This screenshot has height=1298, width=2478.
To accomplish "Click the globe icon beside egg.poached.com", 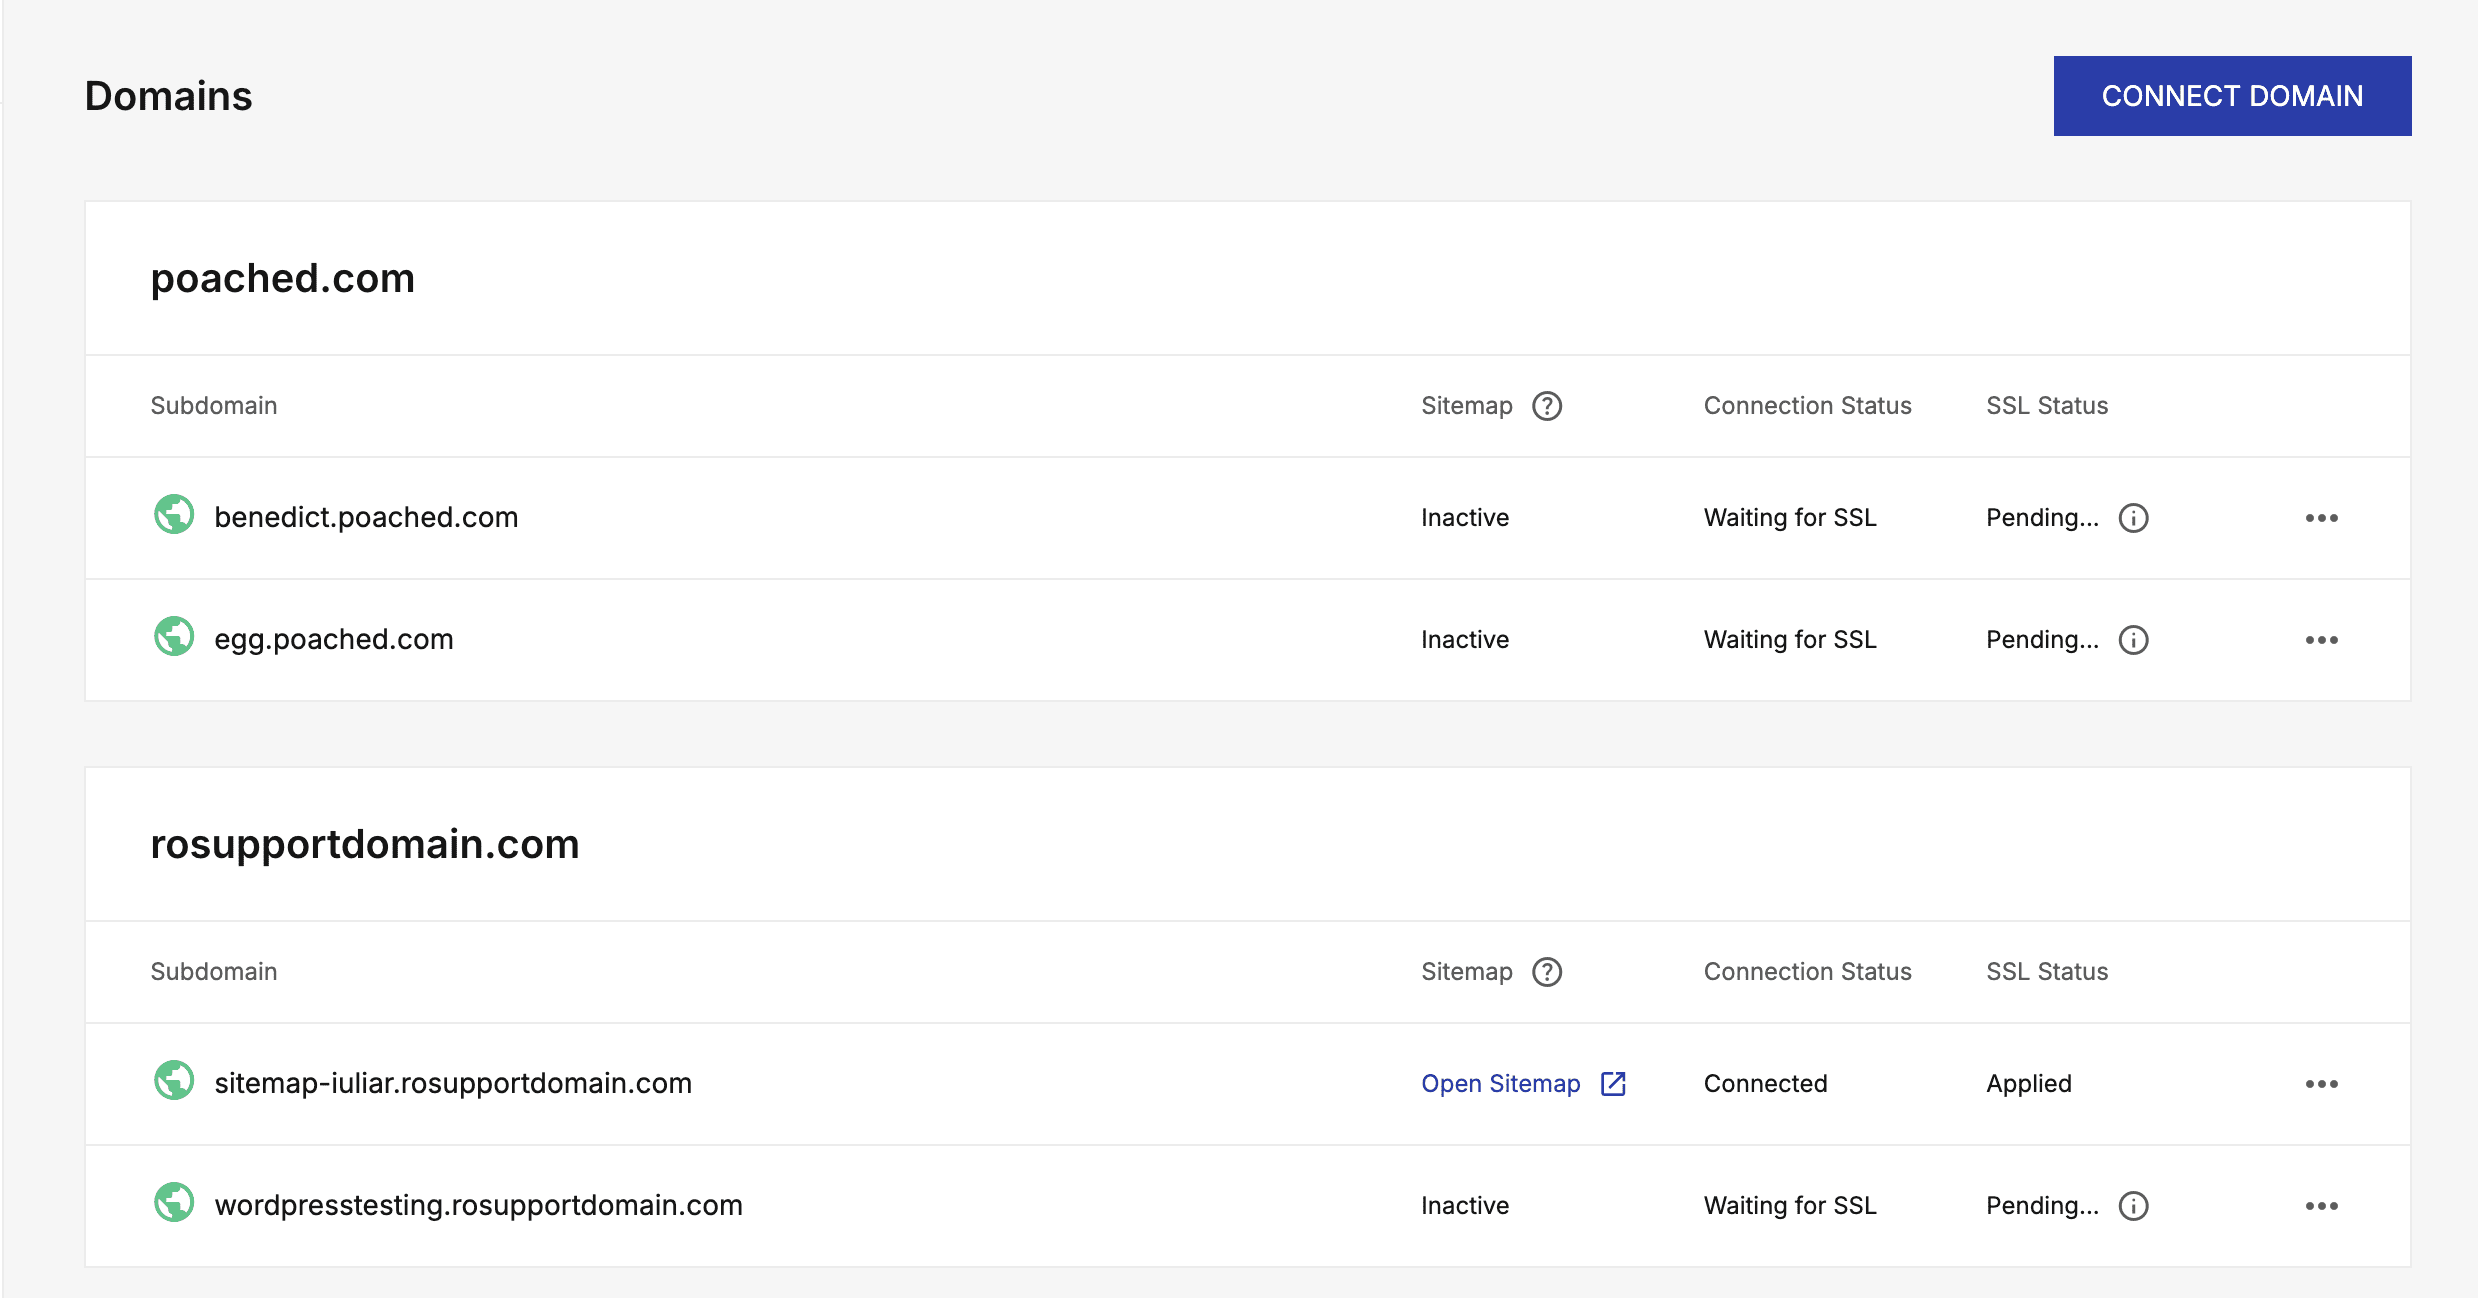I will click(174, 637).
